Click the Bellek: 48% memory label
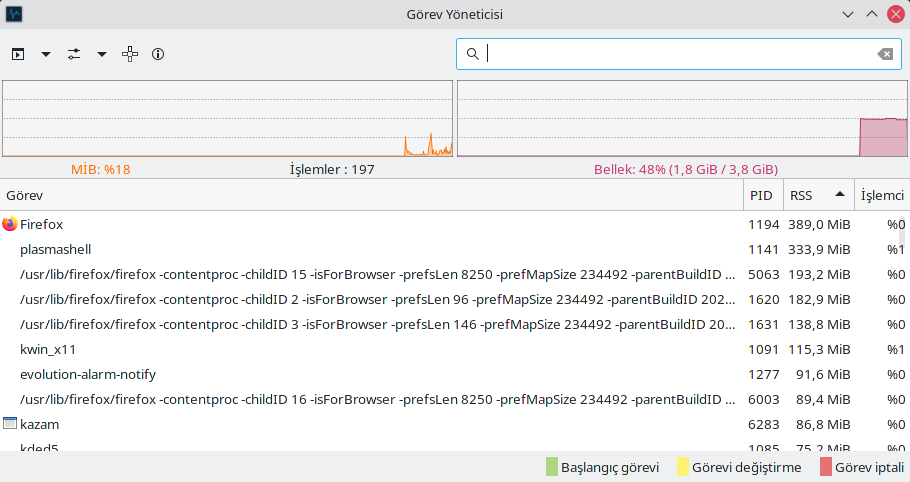Viewport: 910px width, 482px height. (686, 169)
